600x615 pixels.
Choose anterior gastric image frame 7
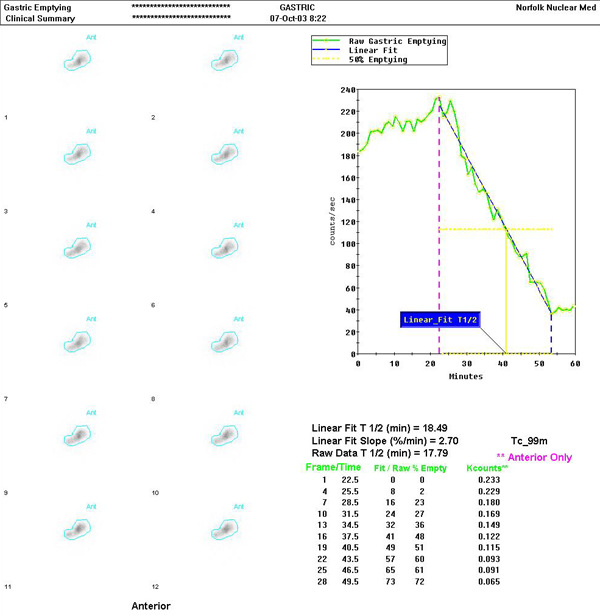78,341
